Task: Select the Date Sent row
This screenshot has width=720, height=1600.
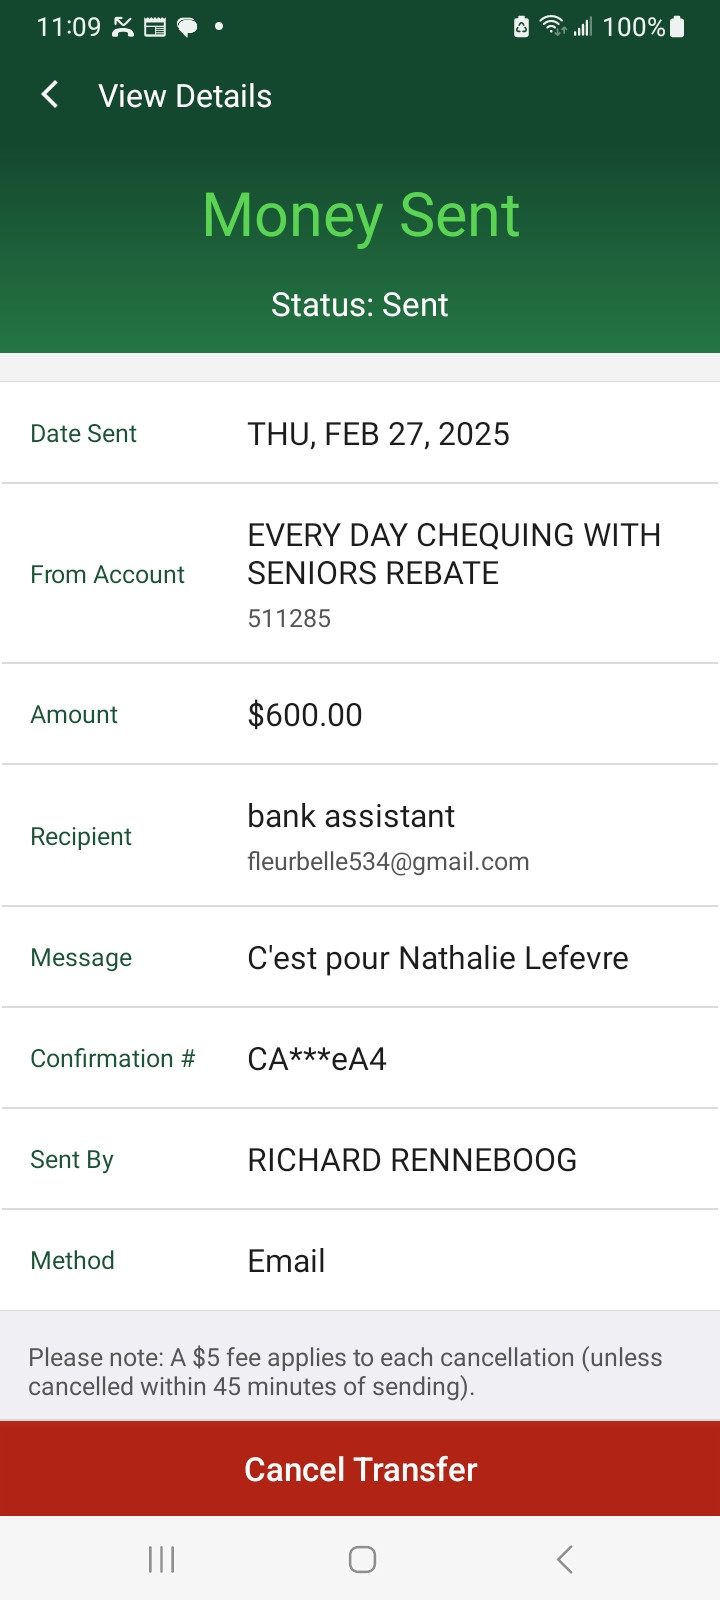Action: (360, 433)
